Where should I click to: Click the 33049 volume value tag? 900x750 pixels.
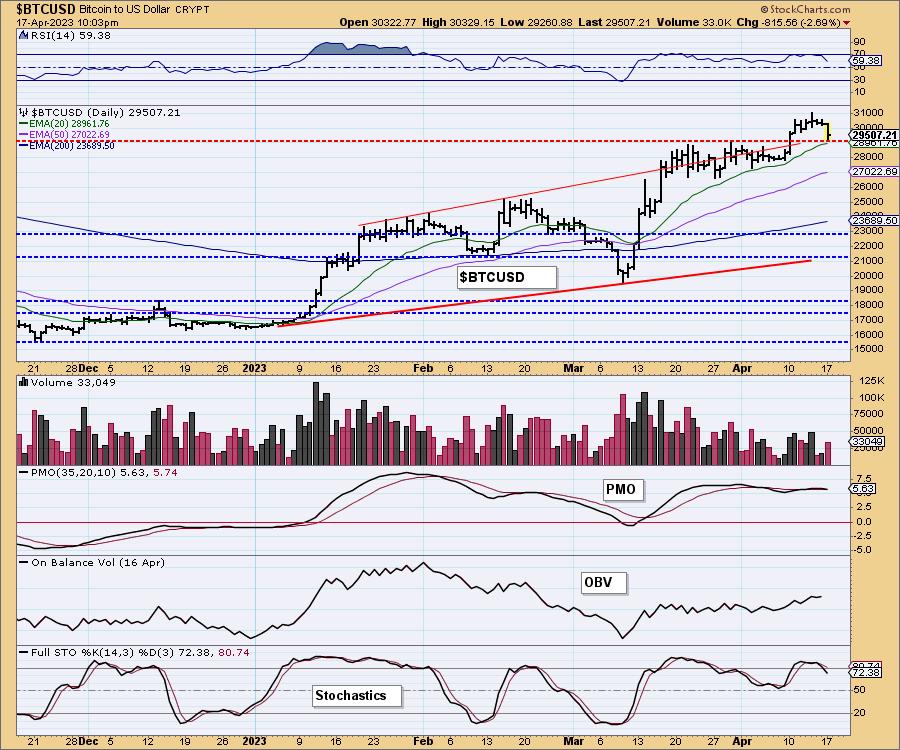coord(868,441)
